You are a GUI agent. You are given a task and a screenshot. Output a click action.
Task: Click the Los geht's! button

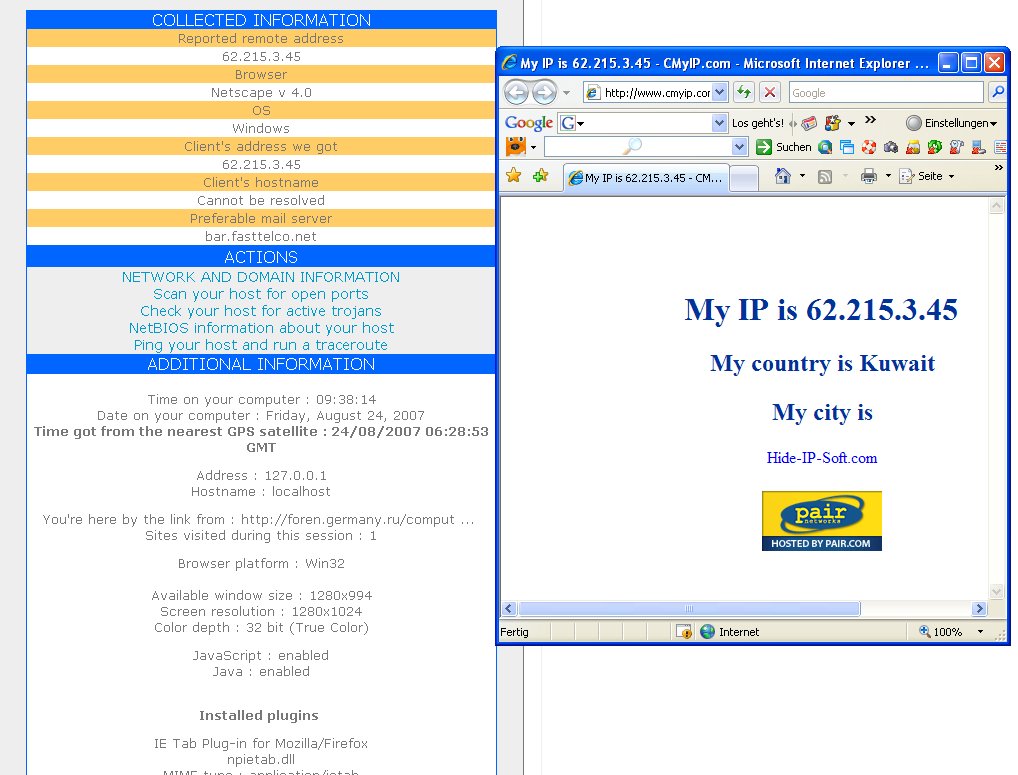(757, 123)
